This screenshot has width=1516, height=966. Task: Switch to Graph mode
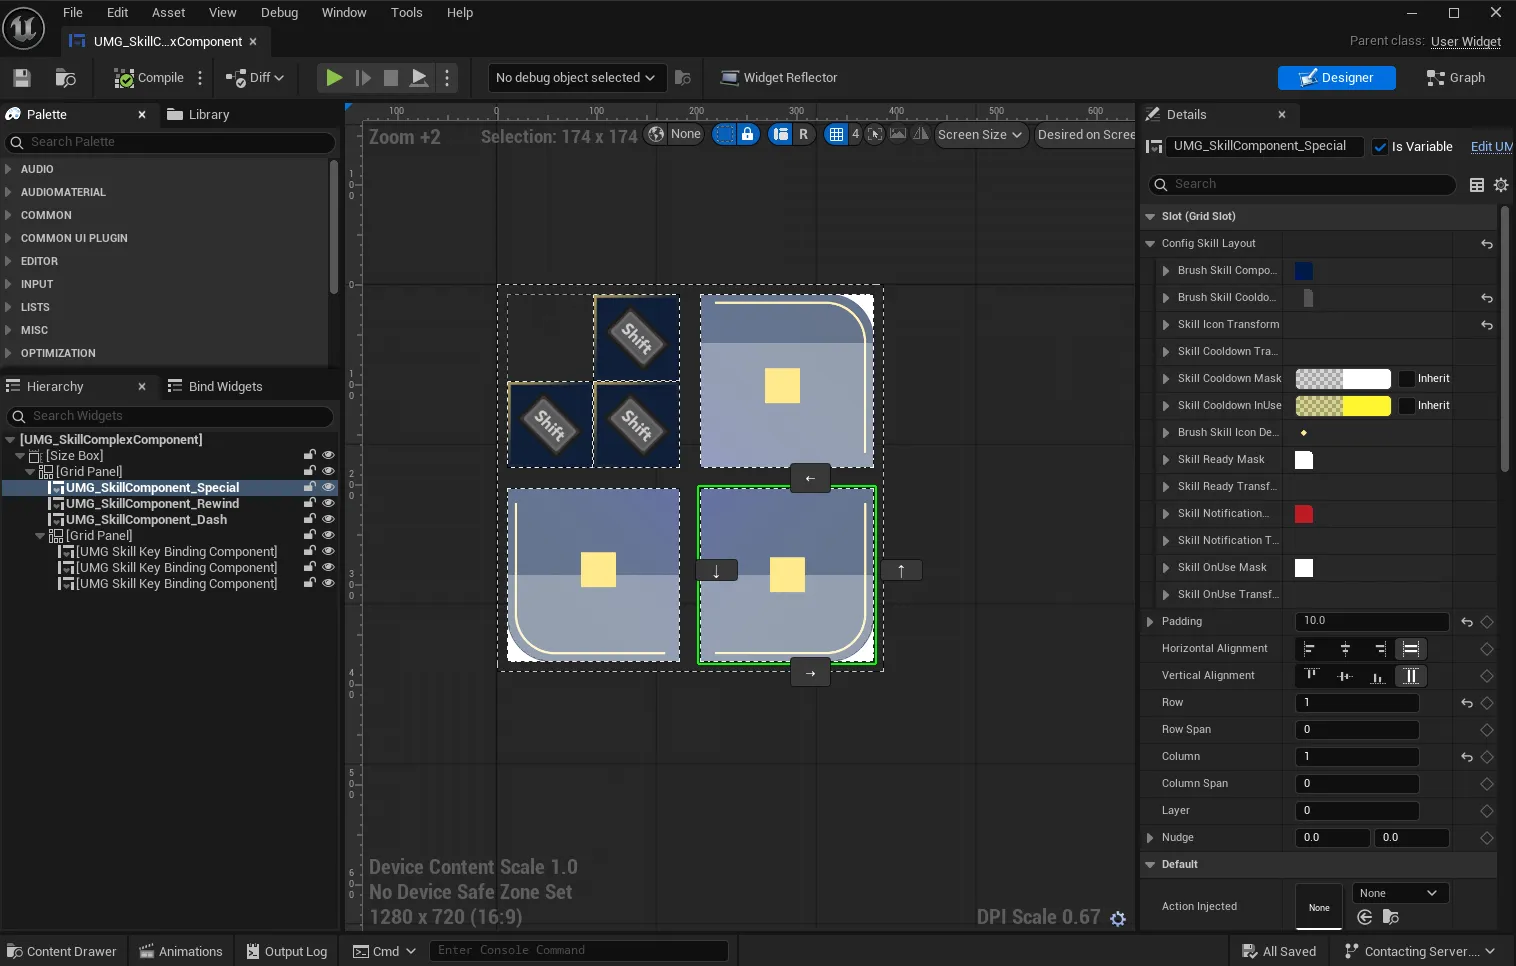tap(1456, 77)
